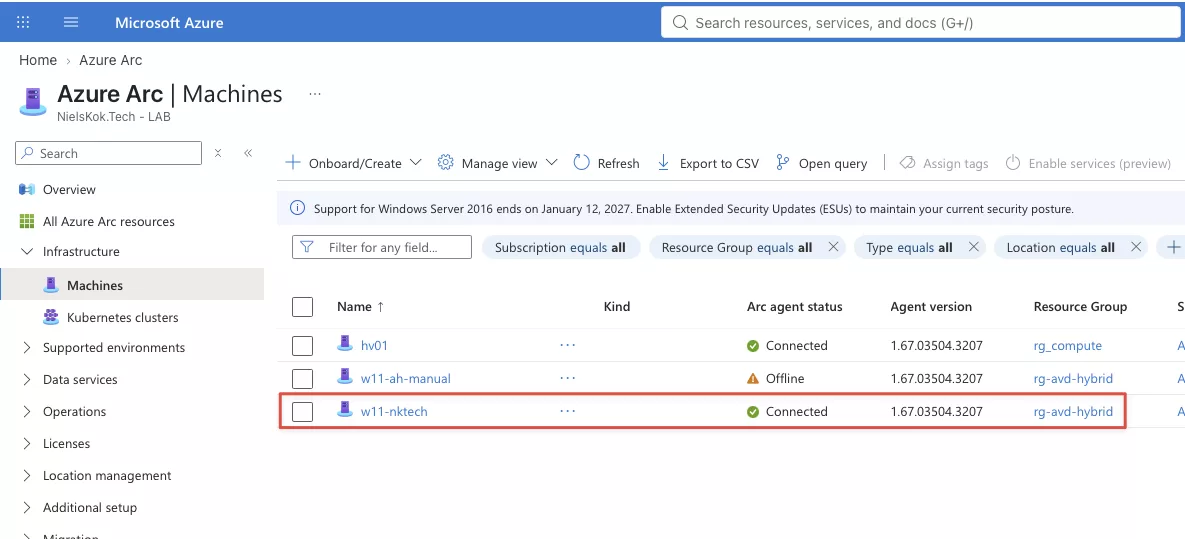
Task: Refresh the machines list
Action: [x=606, y=163]
